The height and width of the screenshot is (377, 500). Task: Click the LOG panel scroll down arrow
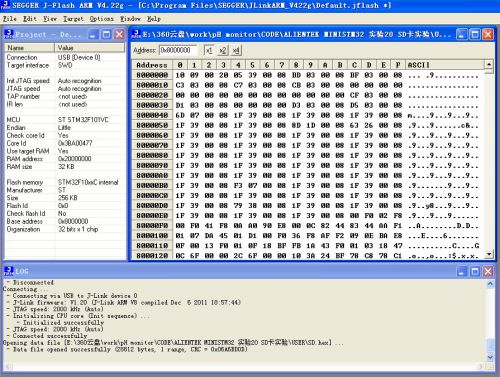click(490, 357)
